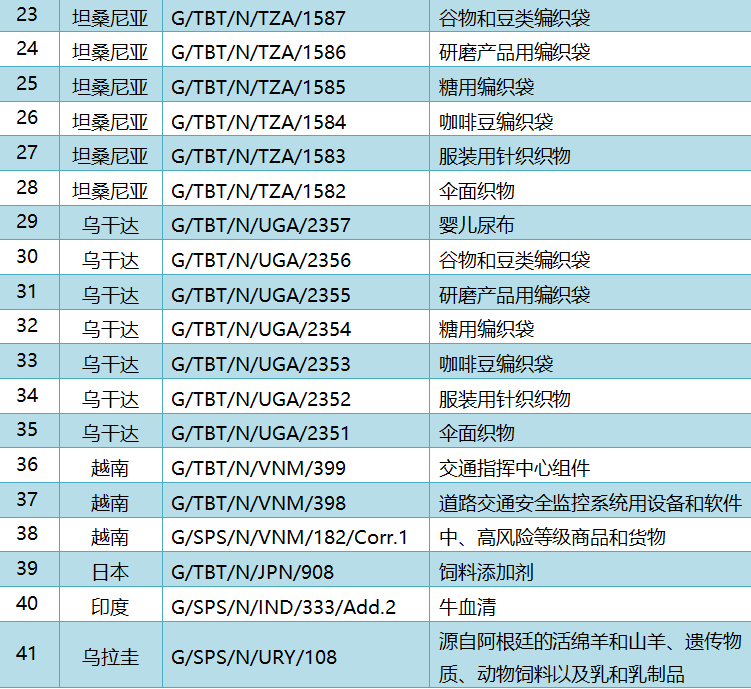Select the 日本 country cell
Screen dimensions: 751x689
[x=110, y=572]
